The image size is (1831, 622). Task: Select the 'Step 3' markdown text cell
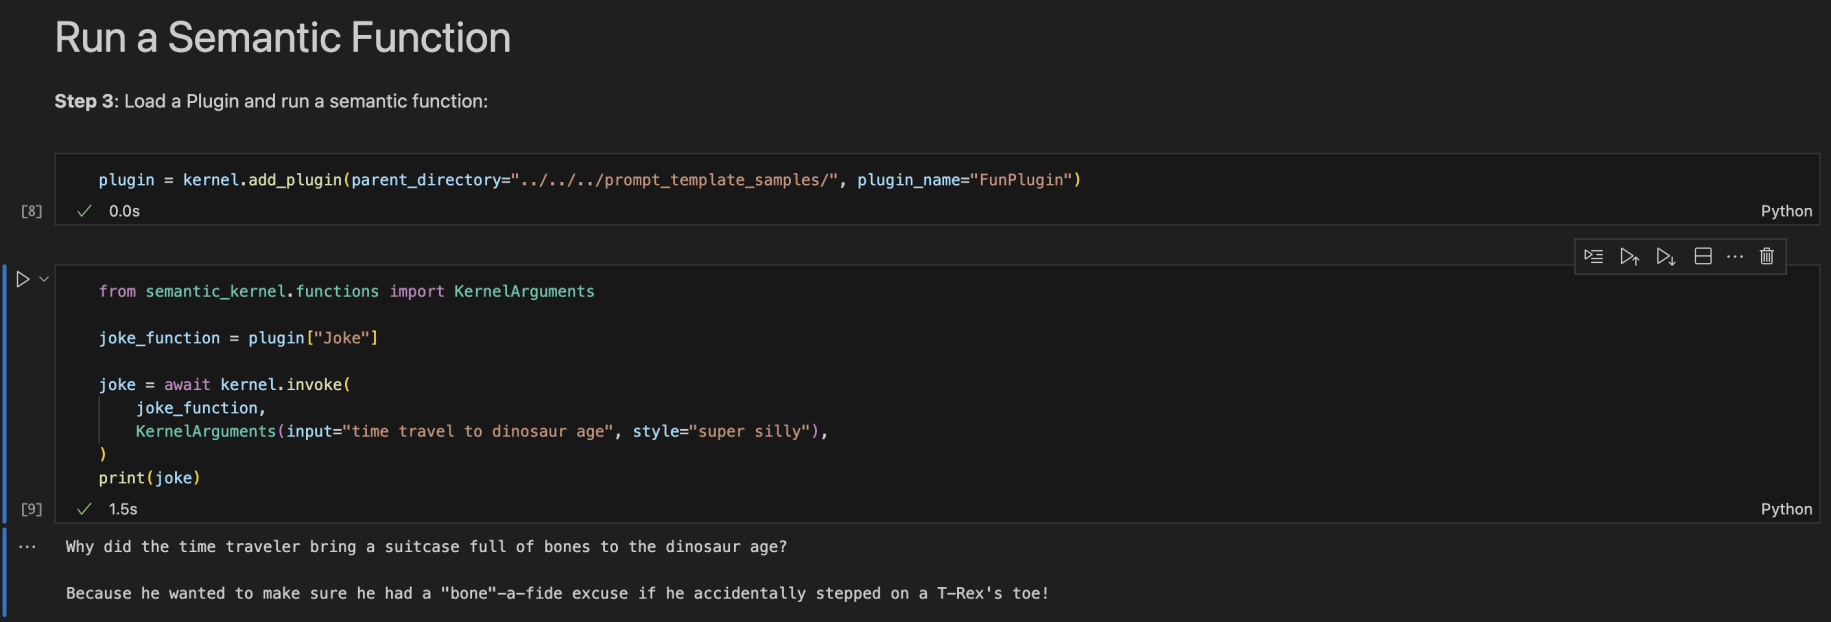coord(271,101)
